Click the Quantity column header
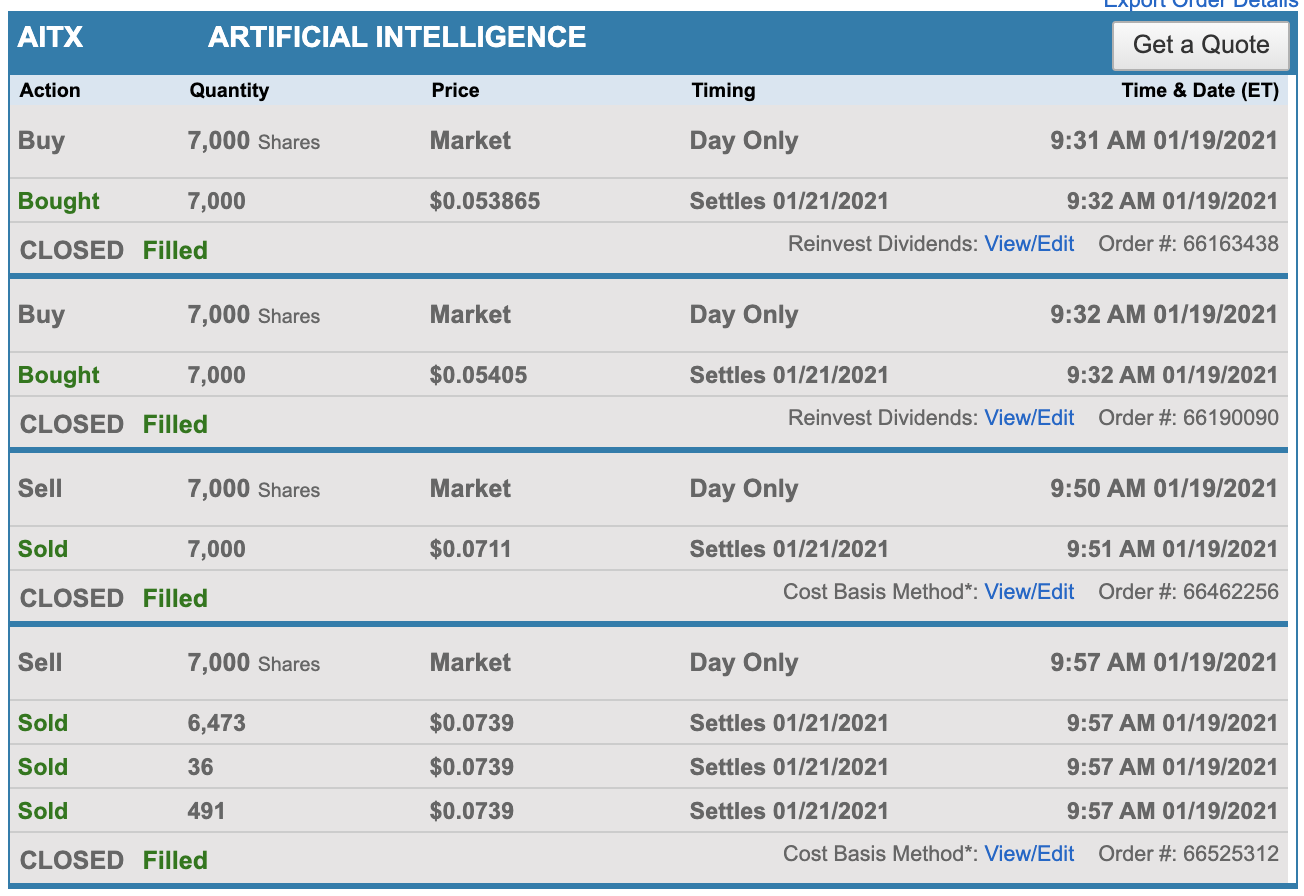The width and height of the screenshot is (1304, 896). coord(229,90)
